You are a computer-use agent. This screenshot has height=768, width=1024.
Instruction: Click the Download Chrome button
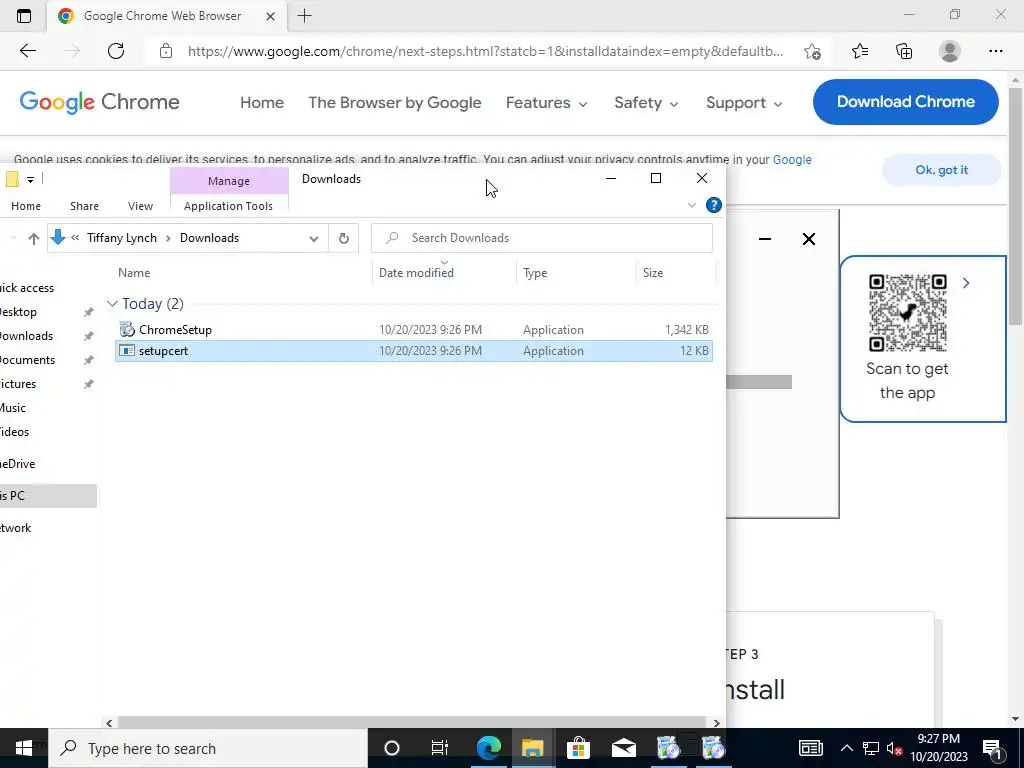click(x=906, y=102)
